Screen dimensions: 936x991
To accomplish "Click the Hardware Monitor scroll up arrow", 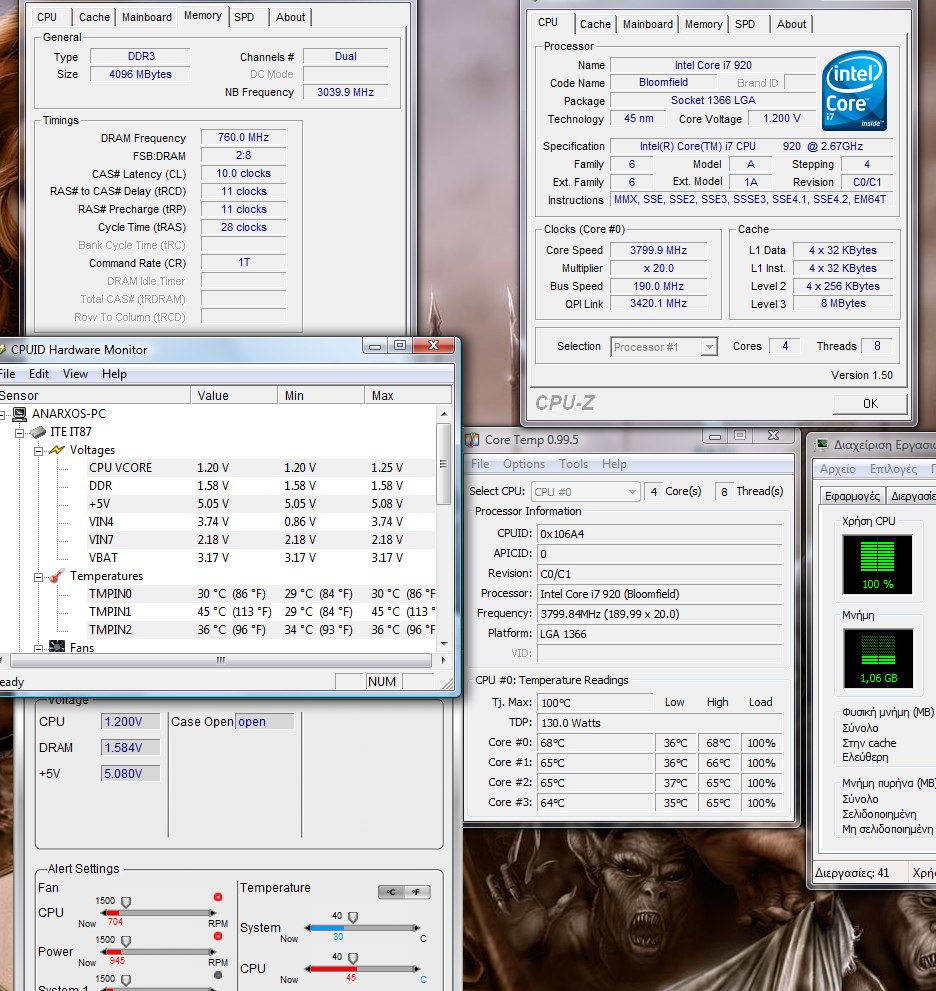I will pos(444,414).
